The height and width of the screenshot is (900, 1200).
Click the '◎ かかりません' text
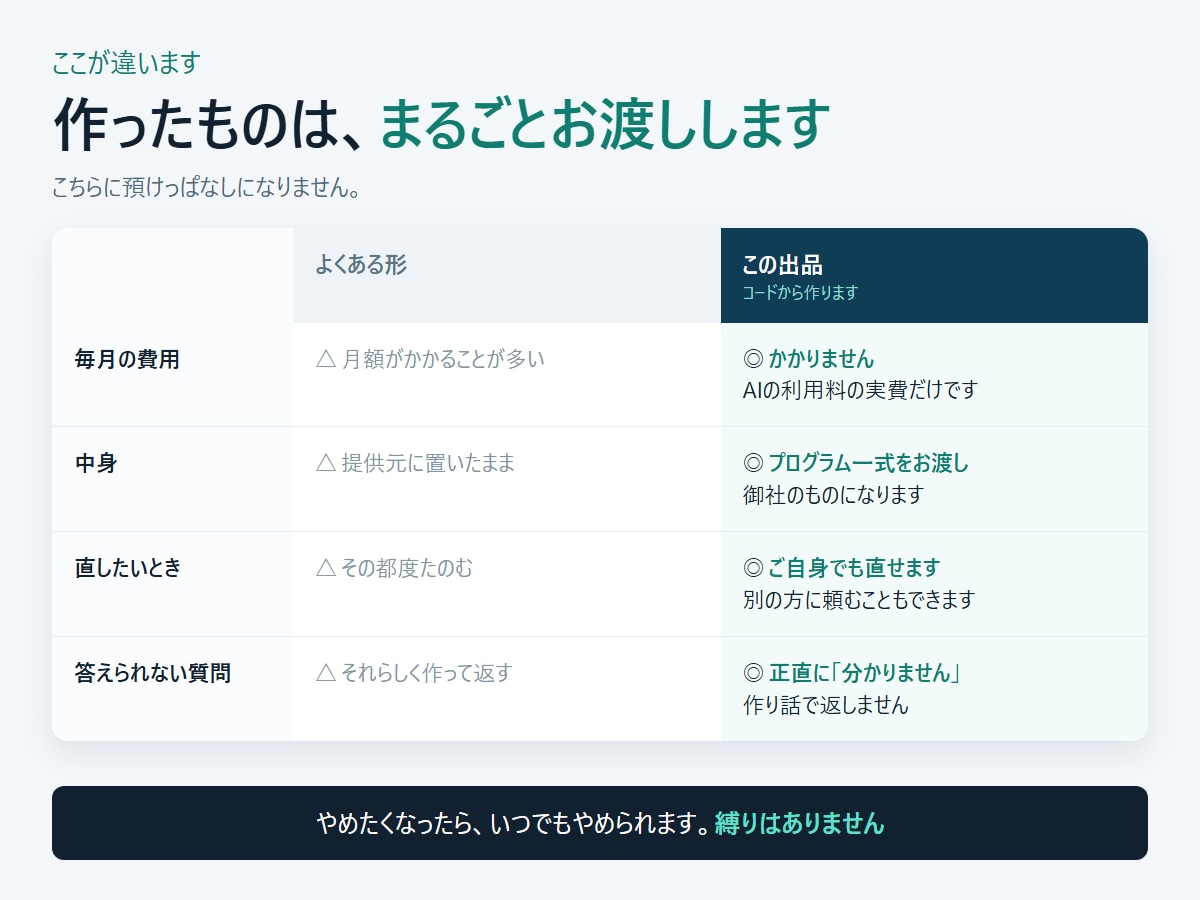point(809,359)
